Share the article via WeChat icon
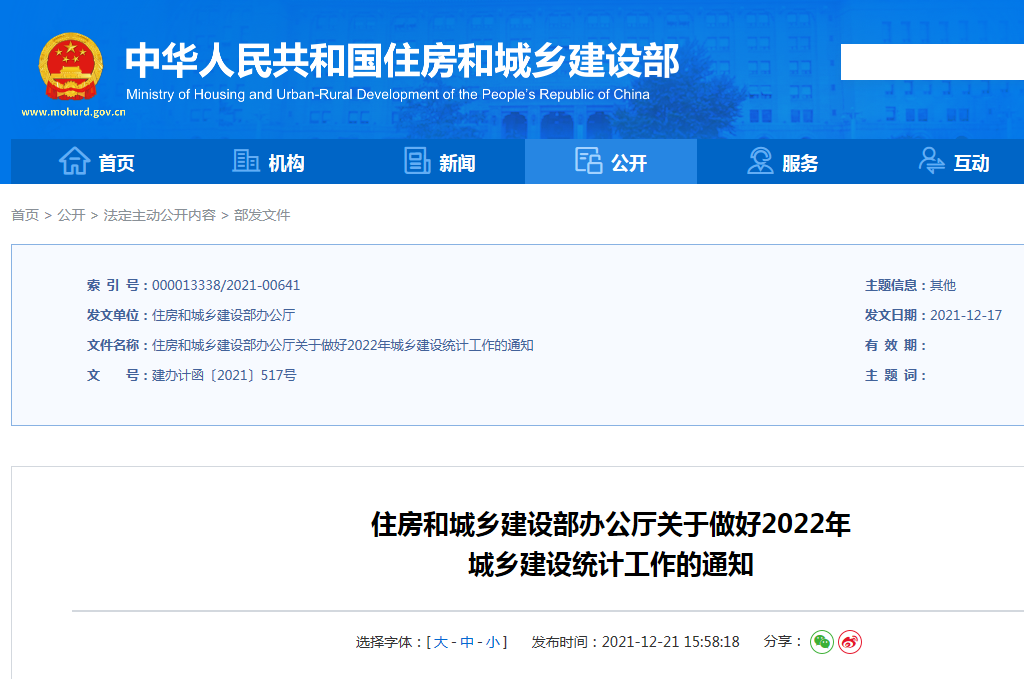Viewport: 1024px width, 679px height. [822, 642]
